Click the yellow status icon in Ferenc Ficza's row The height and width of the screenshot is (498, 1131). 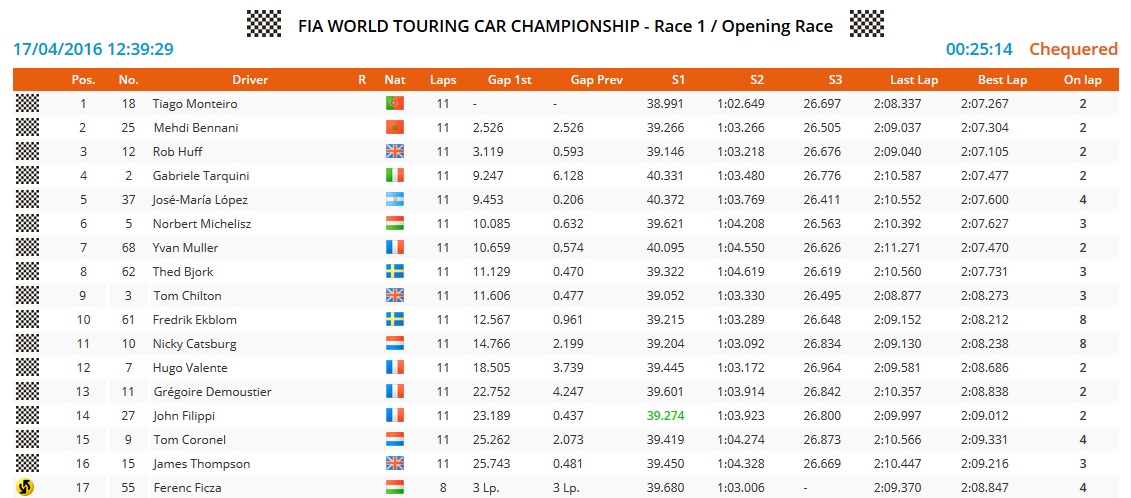coord(27,488)
